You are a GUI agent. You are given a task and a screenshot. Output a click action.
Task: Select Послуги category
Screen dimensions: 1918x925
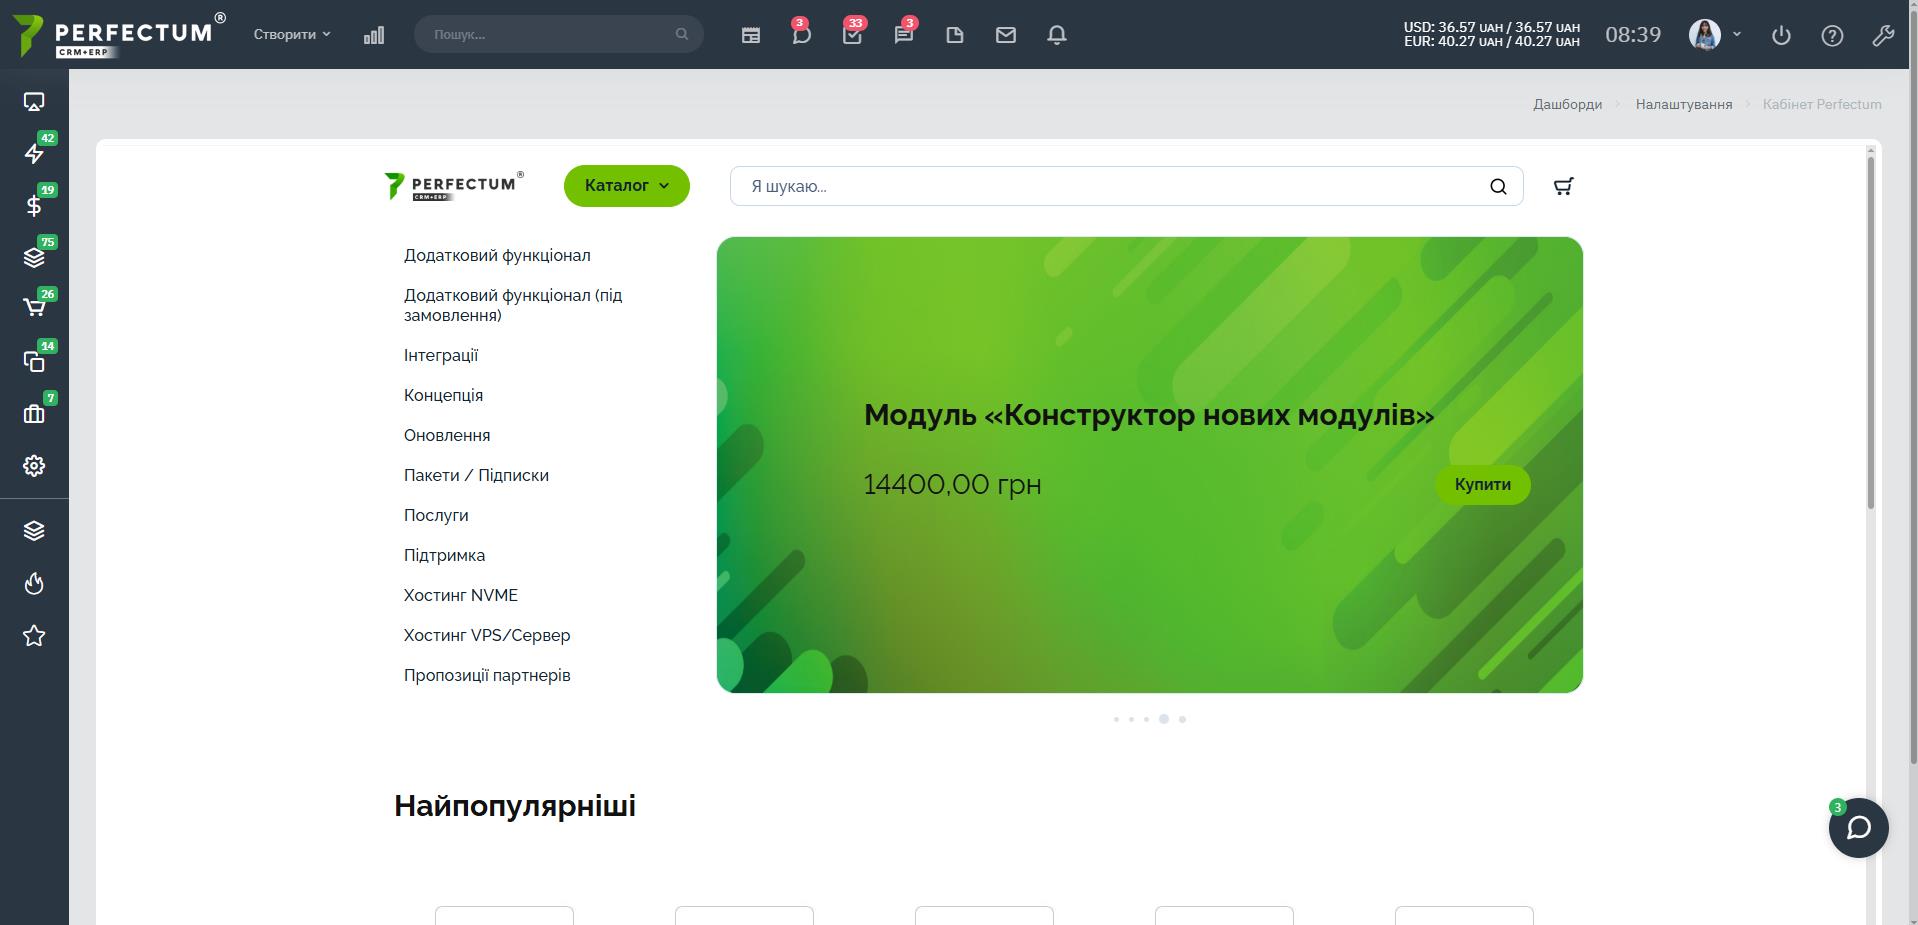coord(436,515)
